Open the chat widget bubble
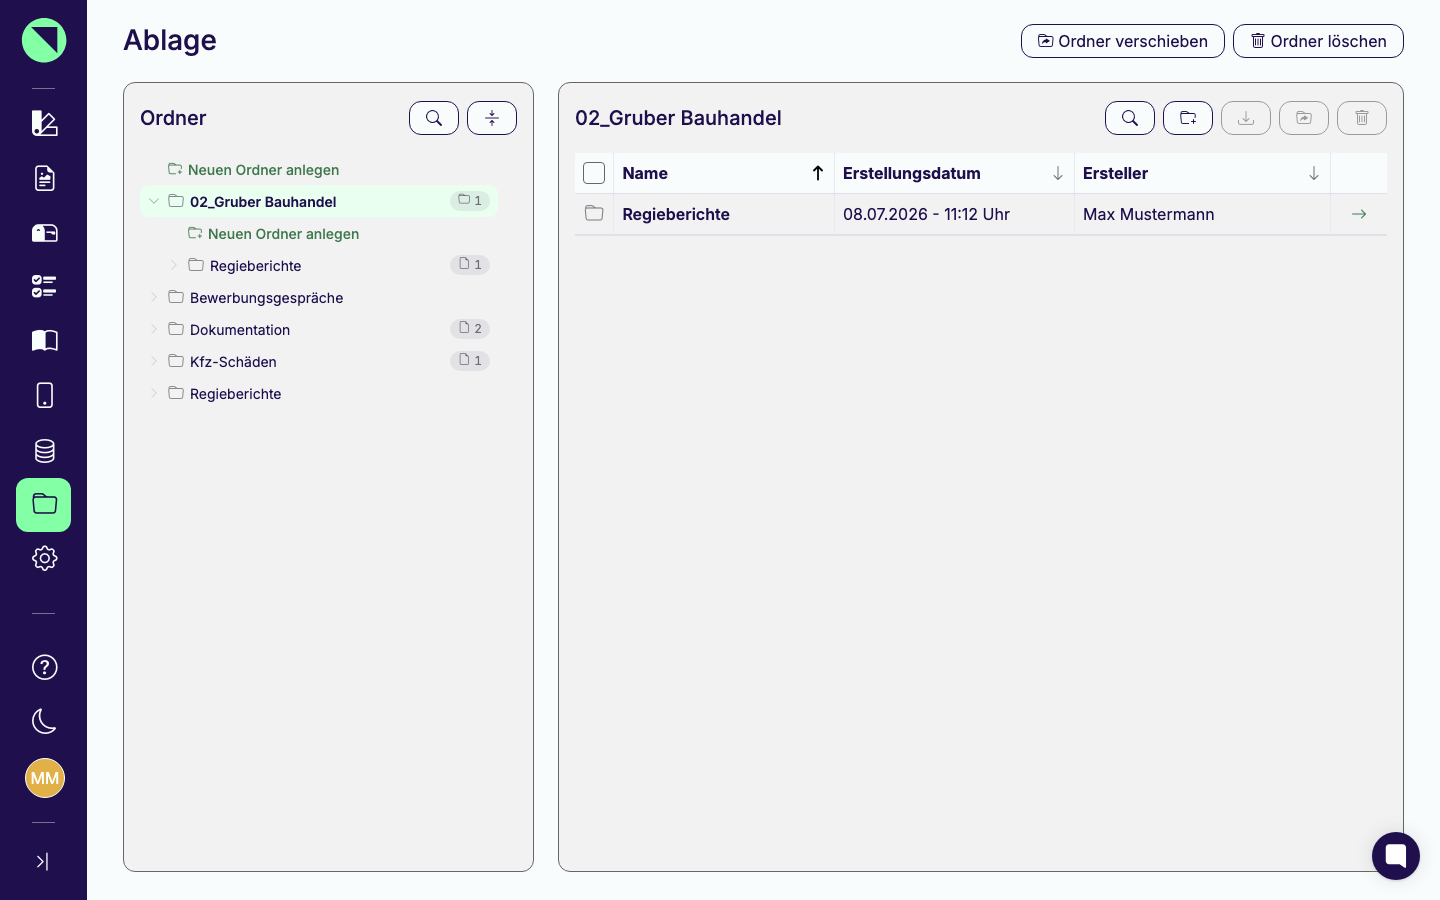 coord(1396,856)
